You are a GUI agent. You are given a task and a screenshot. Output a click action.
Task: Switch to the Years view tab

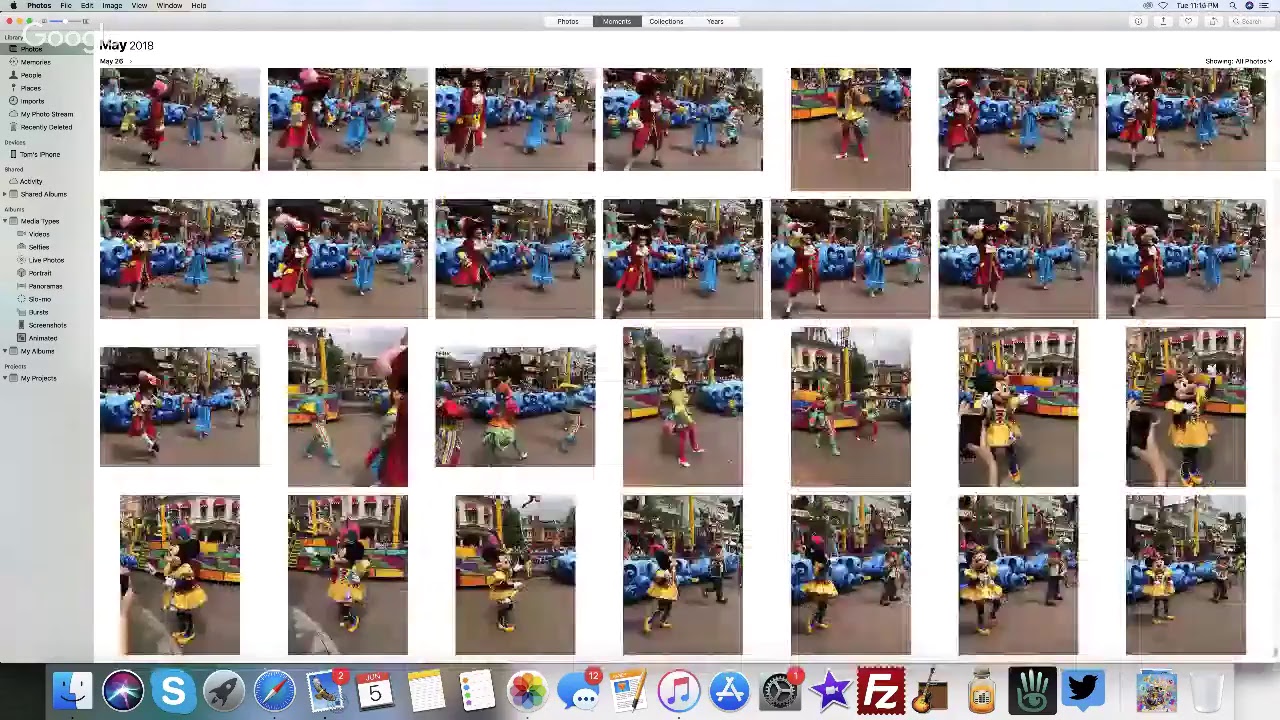coord(715,21)
